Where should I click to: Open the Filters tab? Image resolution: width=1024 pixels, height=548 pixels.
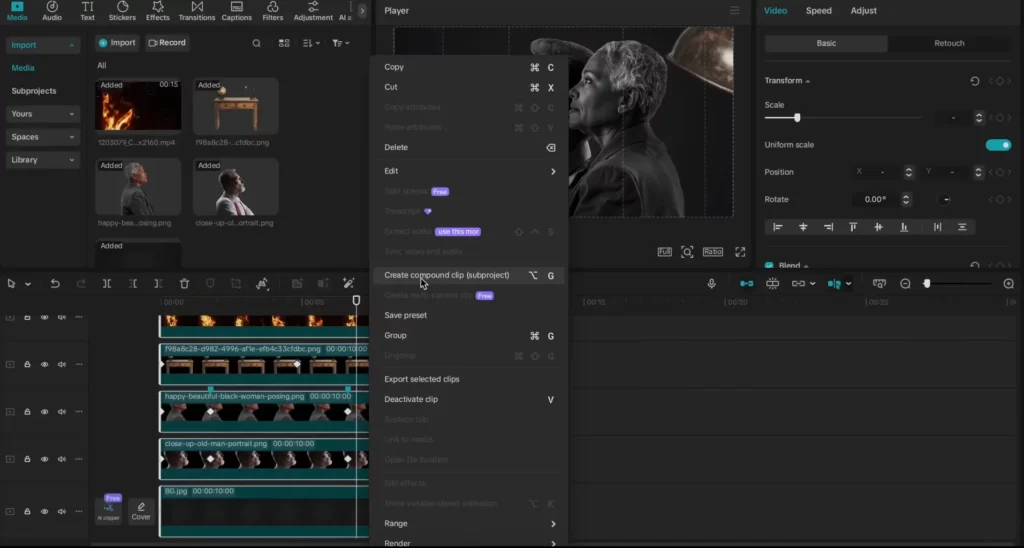click(272, 11)
